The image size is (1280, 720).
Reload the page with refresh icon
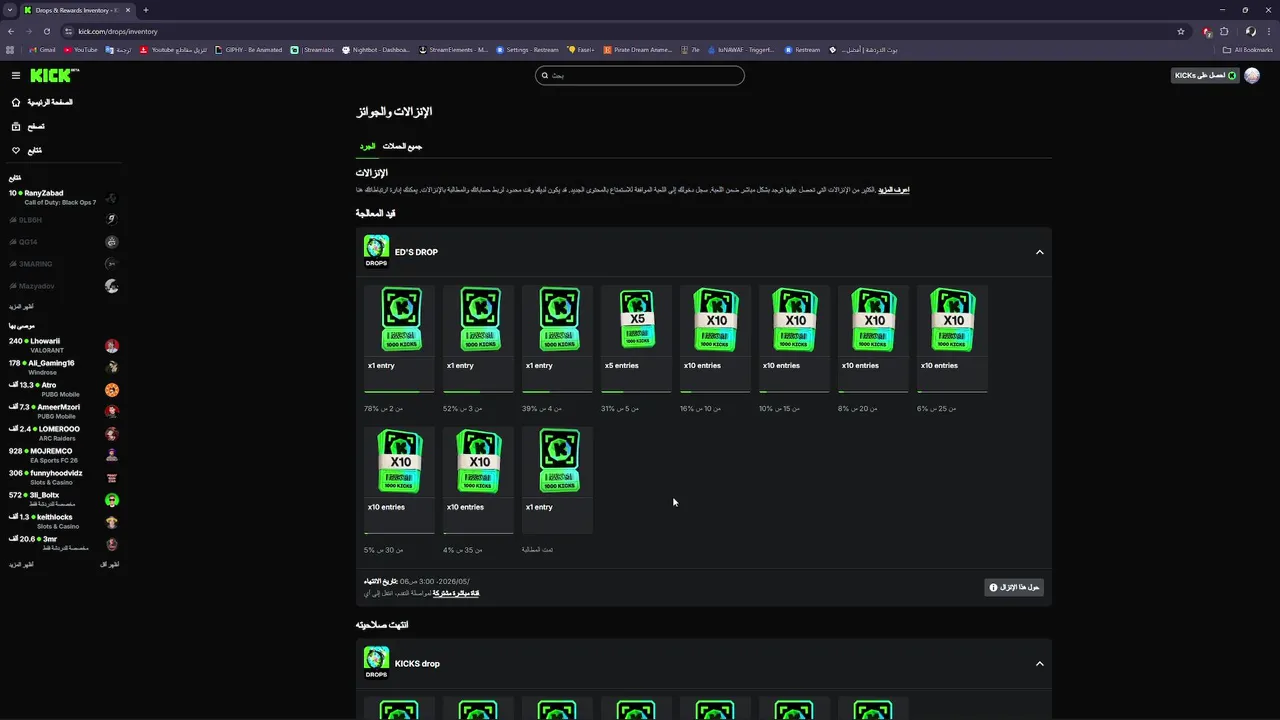(47, 31)
